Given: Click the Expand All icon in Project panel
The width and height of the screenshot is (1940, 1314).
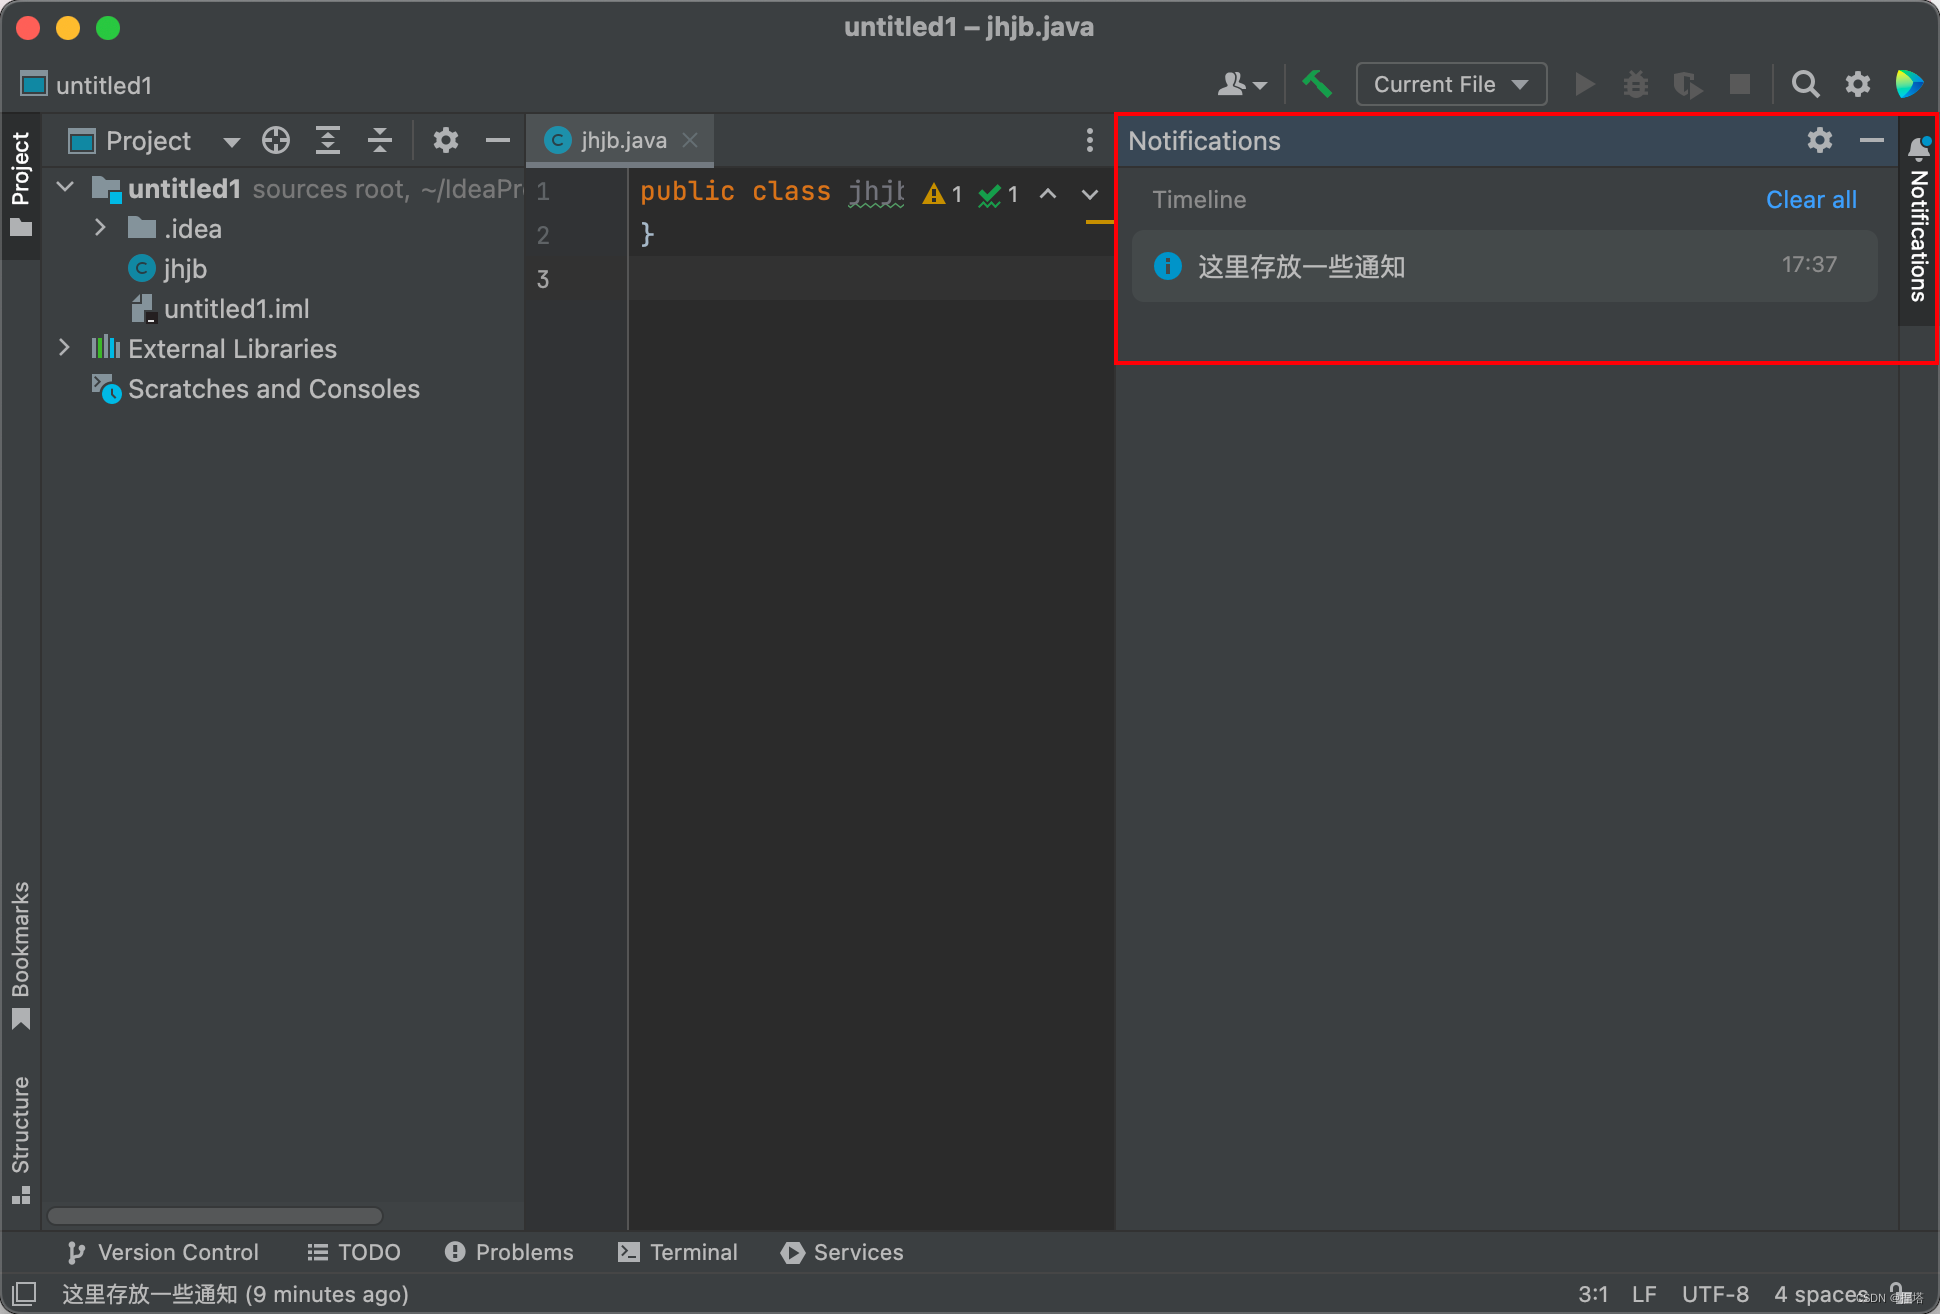Looking at the screenshot, I should 328,140.
